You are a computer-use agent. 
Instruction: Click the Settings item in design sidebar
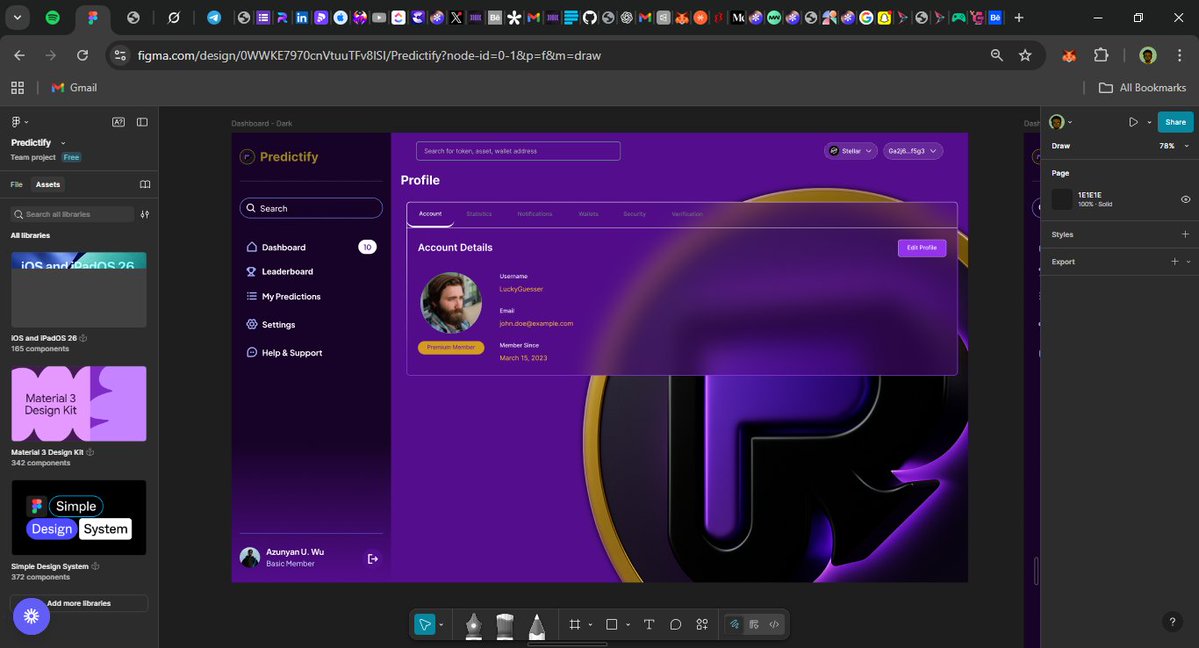pos(271,324)
